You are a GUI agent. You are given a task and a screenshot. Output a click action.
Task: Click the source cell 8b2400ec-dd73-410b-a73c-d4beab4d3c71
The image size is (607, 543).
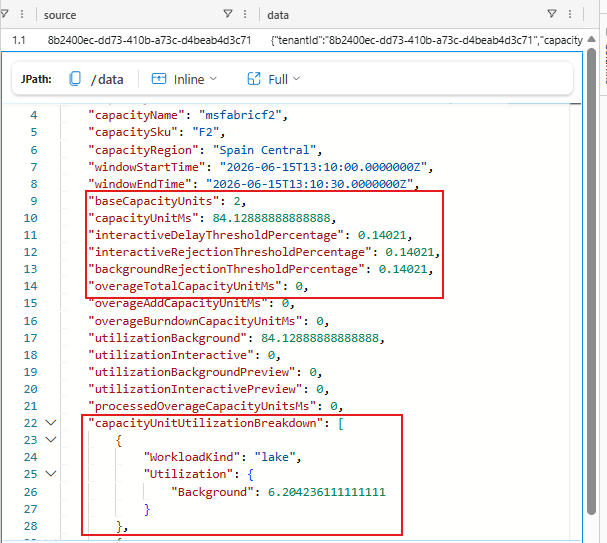click(149, 40)
